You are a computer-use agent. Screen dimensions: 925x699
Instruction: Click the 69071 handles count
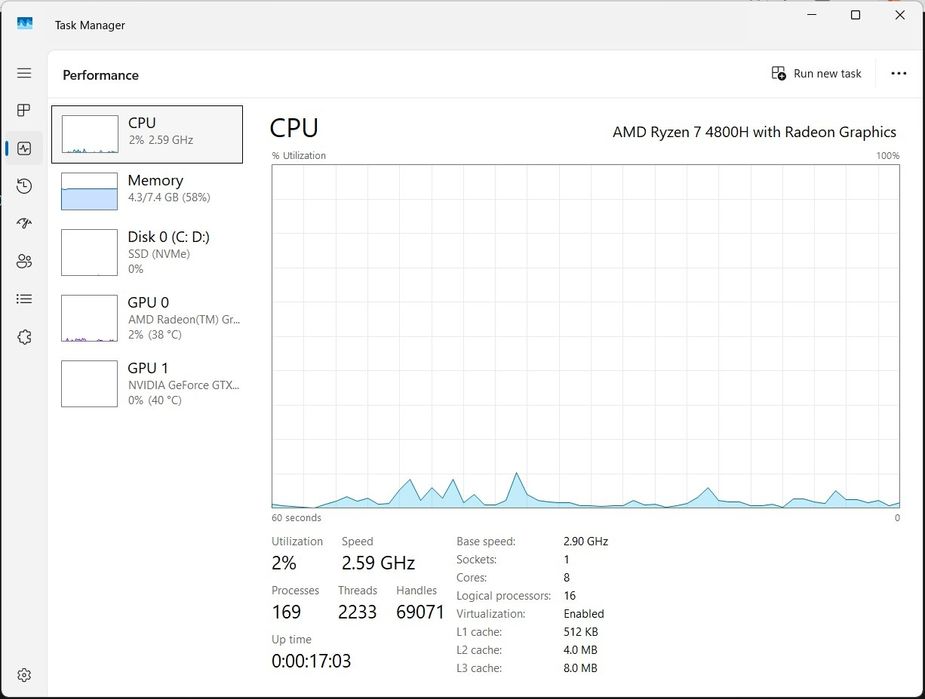[420, 612]
